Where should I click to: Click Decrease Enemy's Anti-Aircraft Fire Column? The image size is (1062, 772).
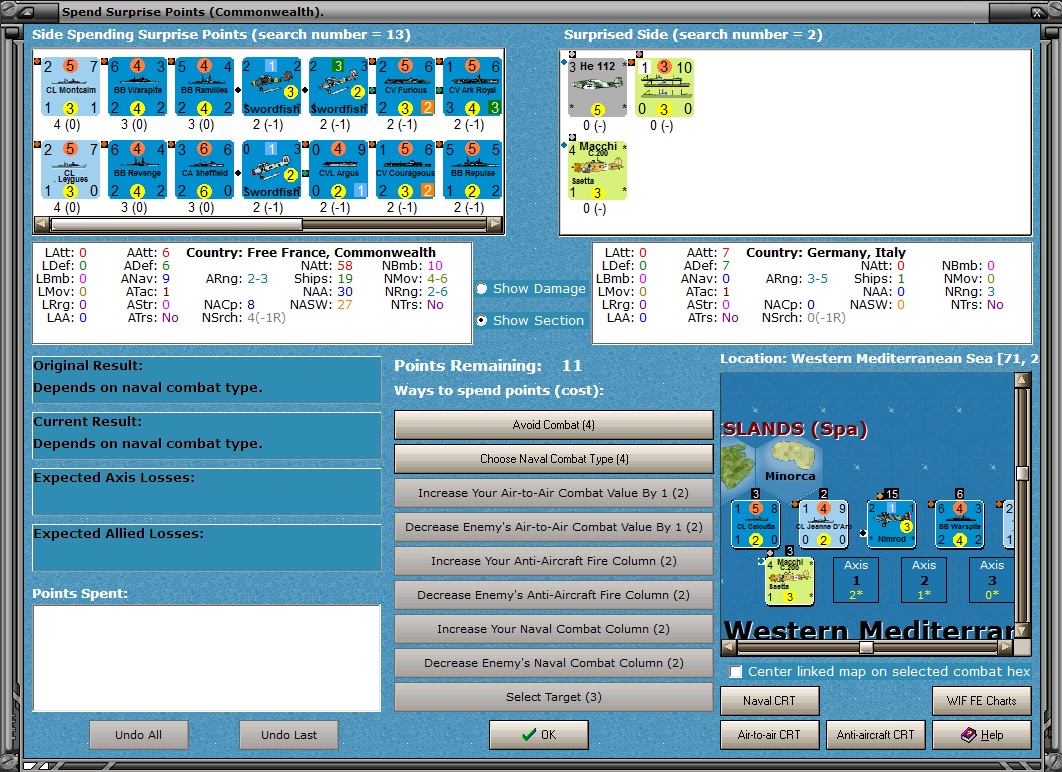[553, 595]
